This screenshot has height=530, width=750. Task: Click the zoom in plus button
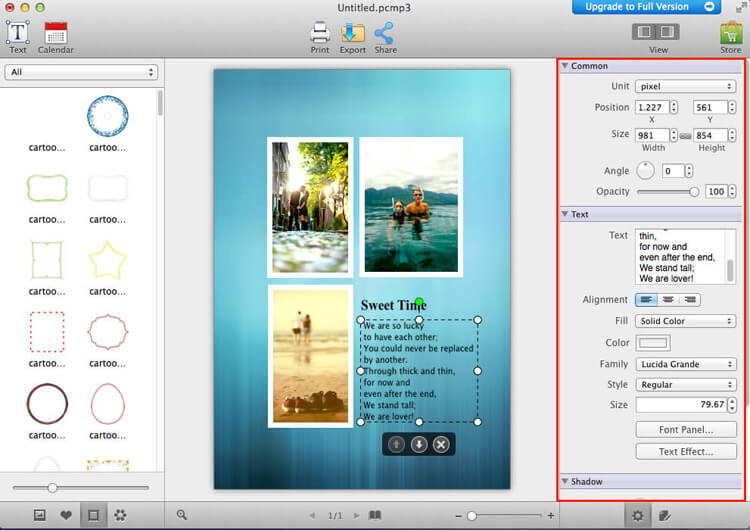tap(551, 516)
